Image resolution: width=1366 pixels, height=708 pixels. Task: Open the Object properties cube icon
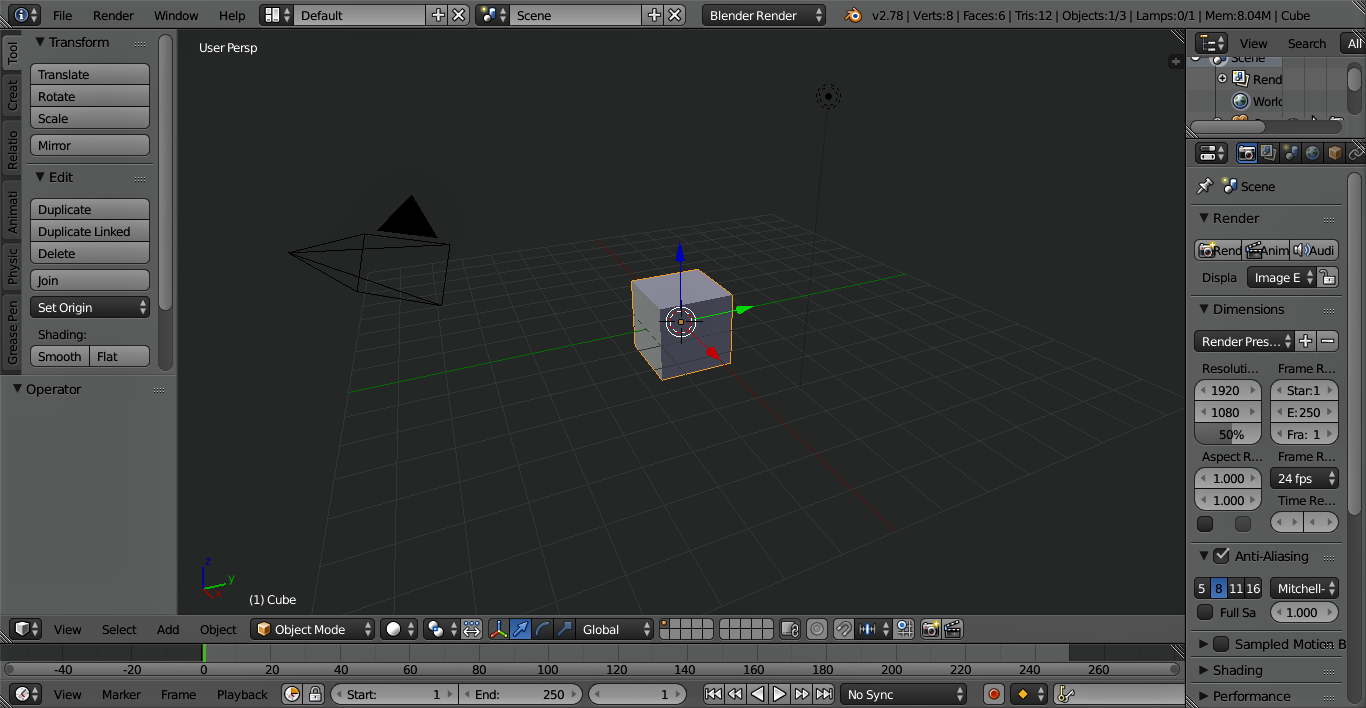[1334, 152]
